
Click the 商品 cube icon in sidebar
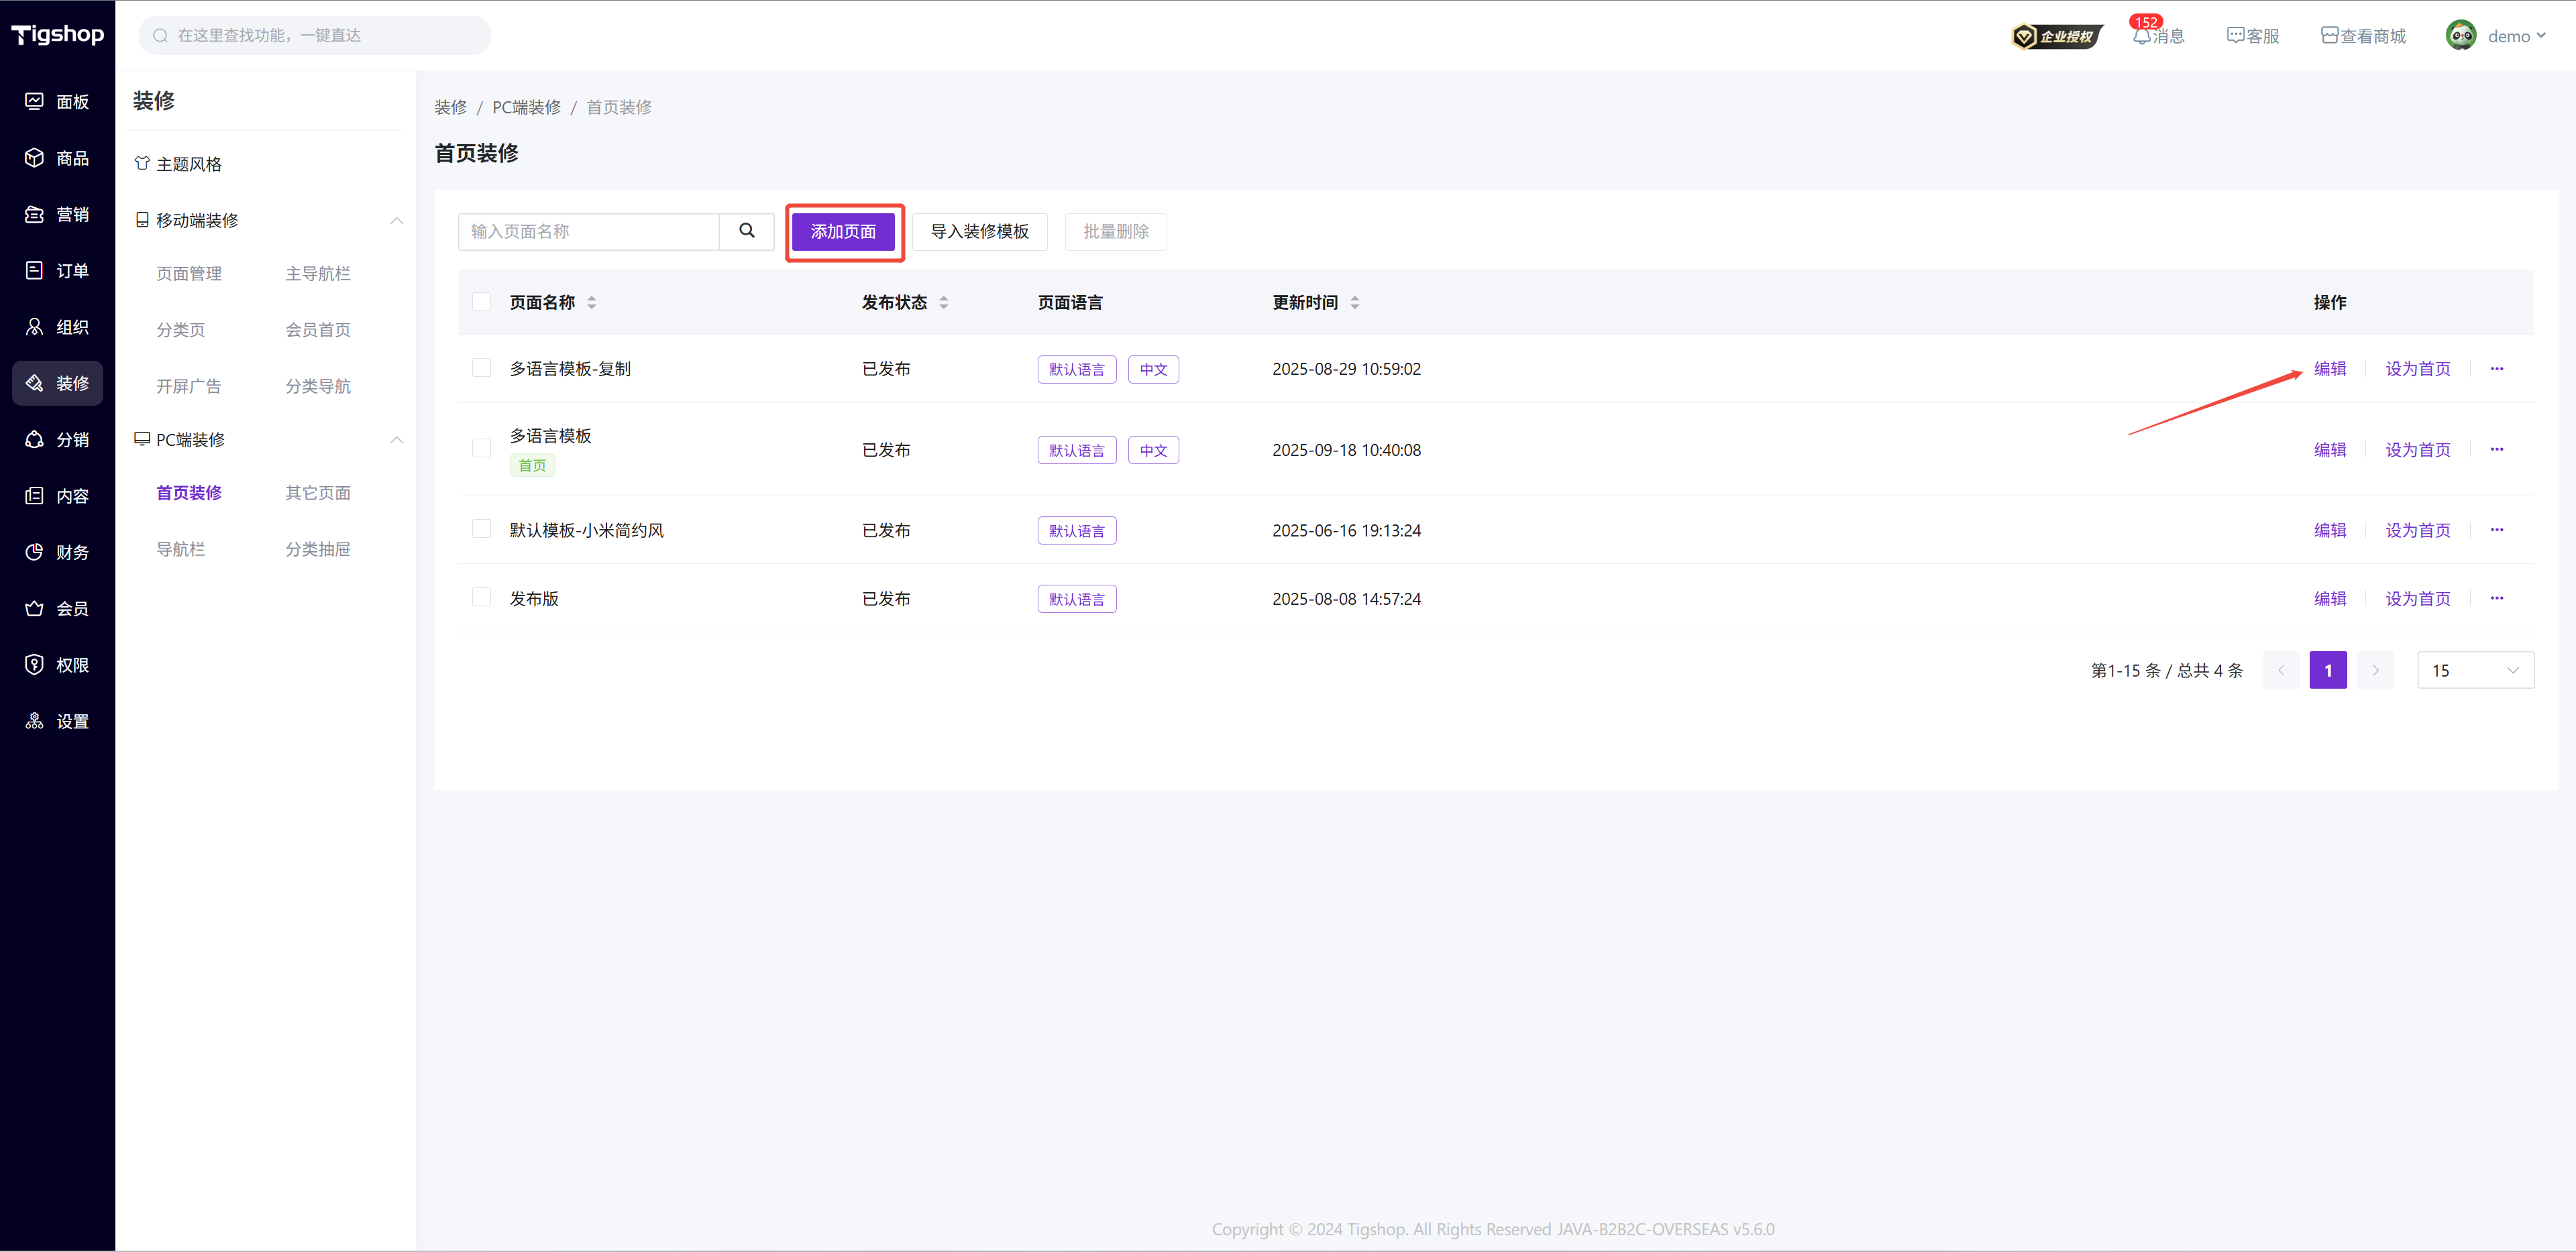pos(35,158)
